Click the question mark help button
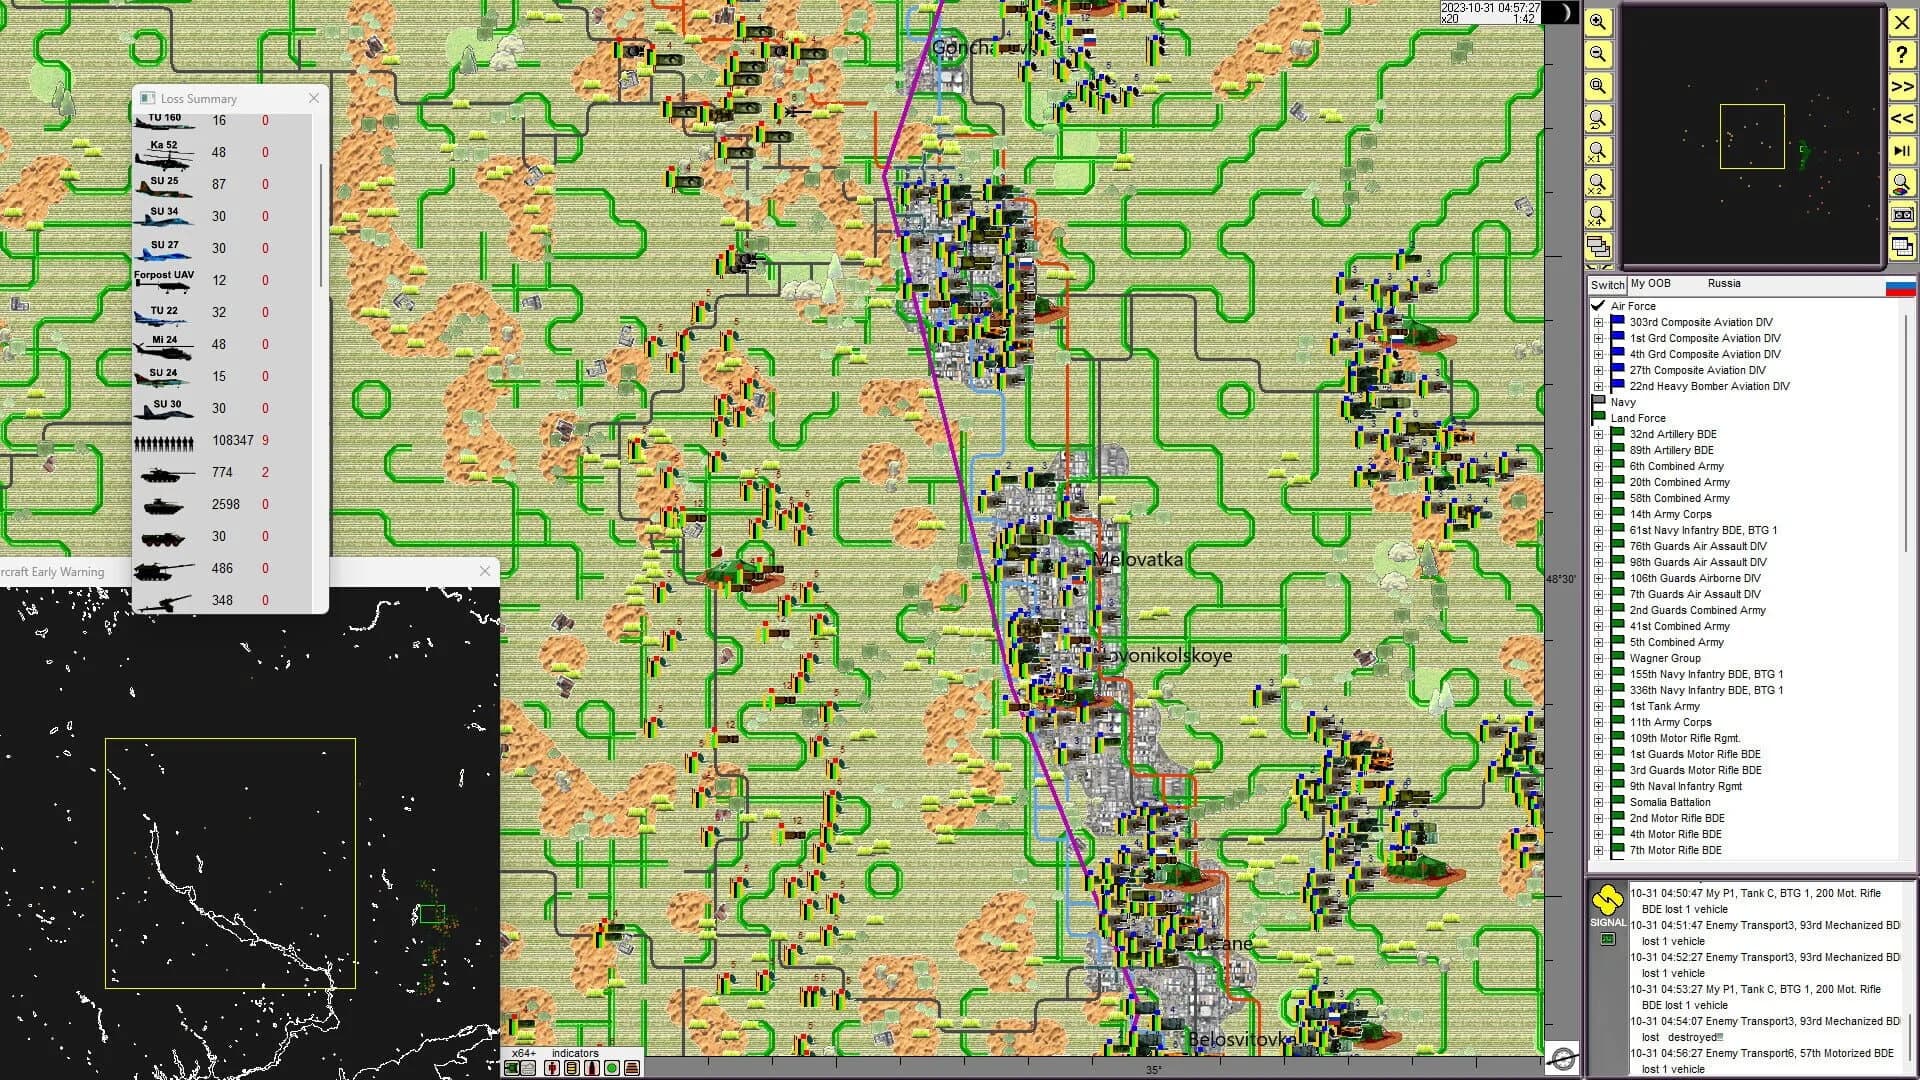 pyautogui.click(x=1901, y=53)
